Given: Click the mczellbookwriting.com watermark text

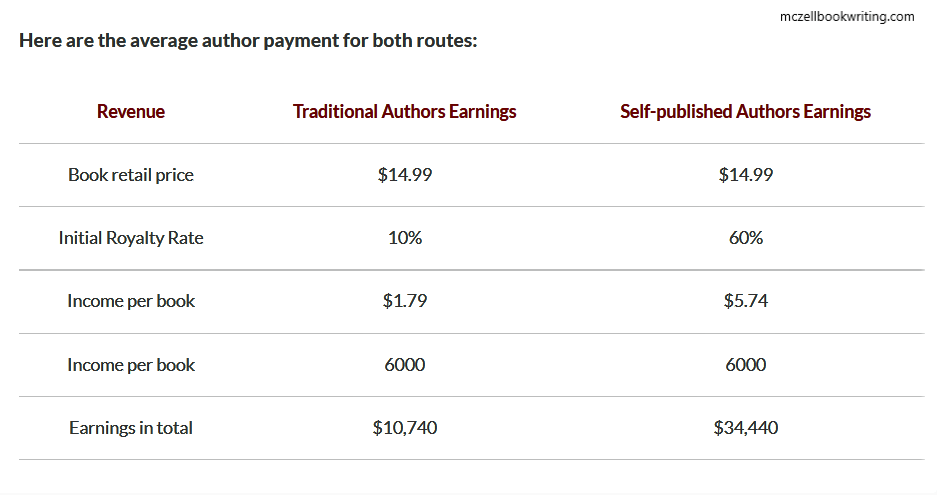Looking at the screenshot, I should pyautogui.click(x=847, y=17).
